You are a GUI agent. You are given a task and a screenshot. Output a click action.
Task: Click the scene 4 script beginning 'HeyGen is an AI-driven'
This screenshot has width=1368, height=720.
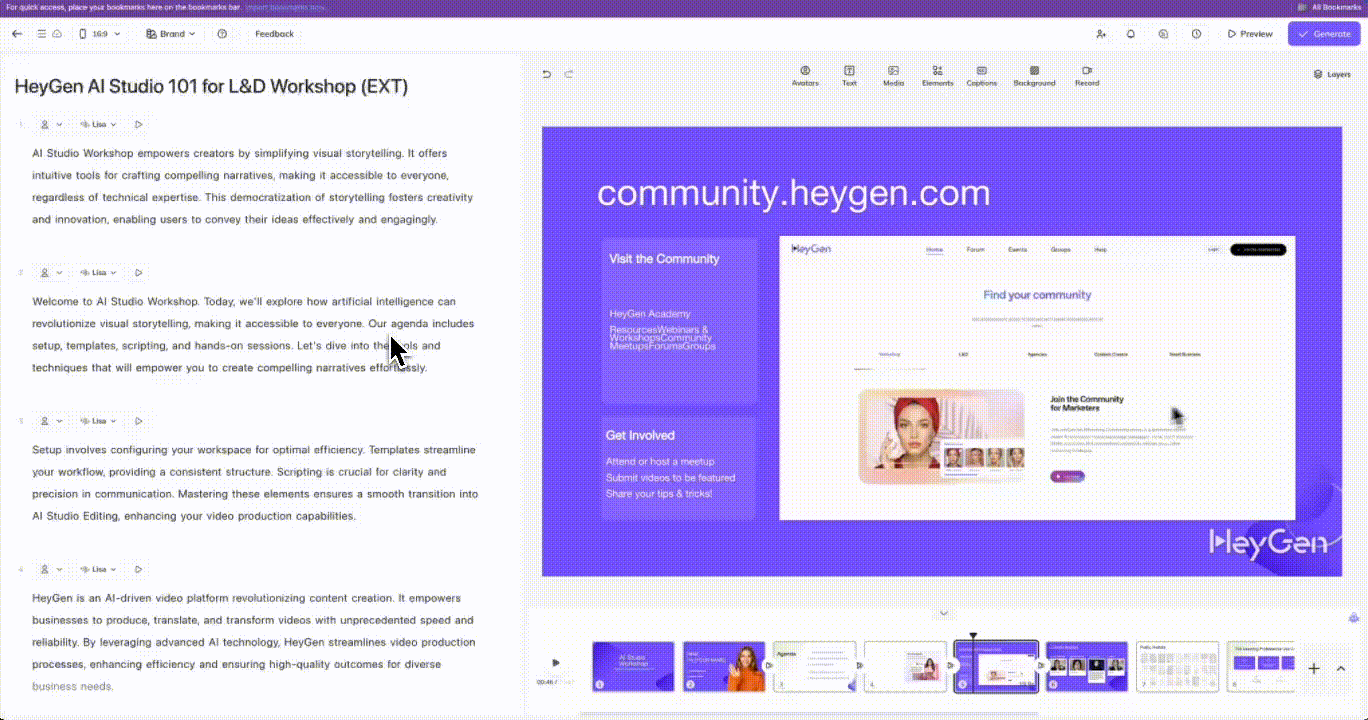253,642
